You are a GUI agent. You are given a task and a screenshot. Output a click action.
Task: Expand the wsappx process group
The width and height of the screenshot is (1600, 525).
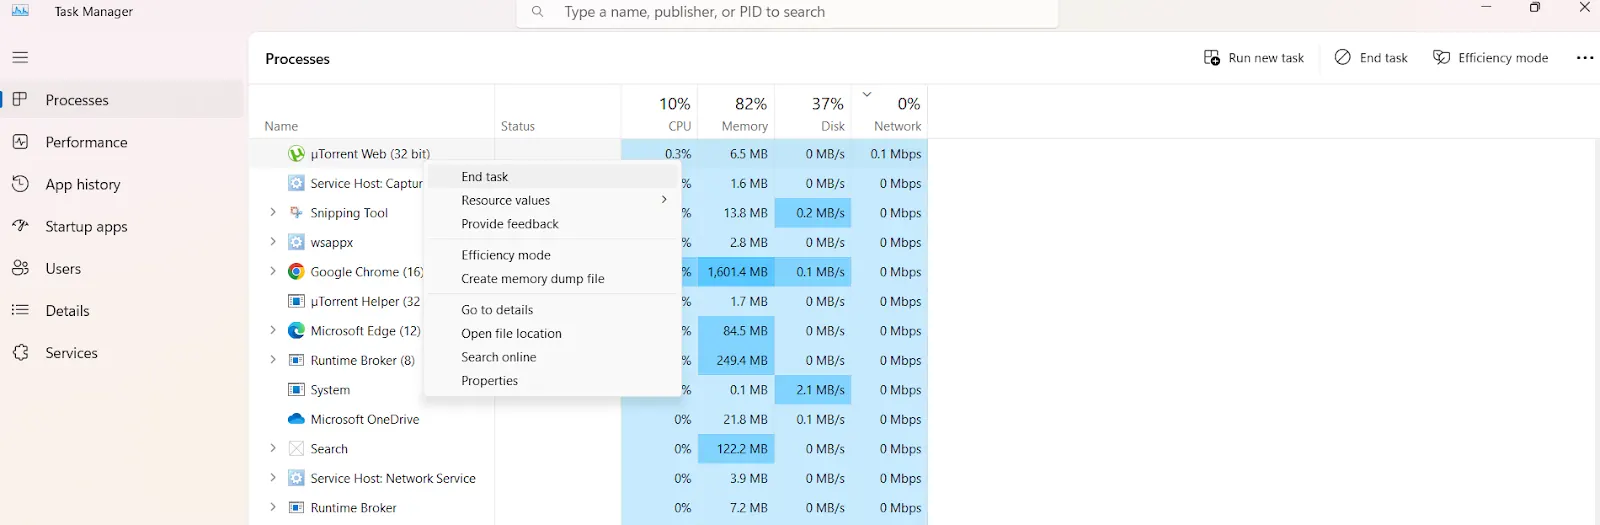[272, 242]
